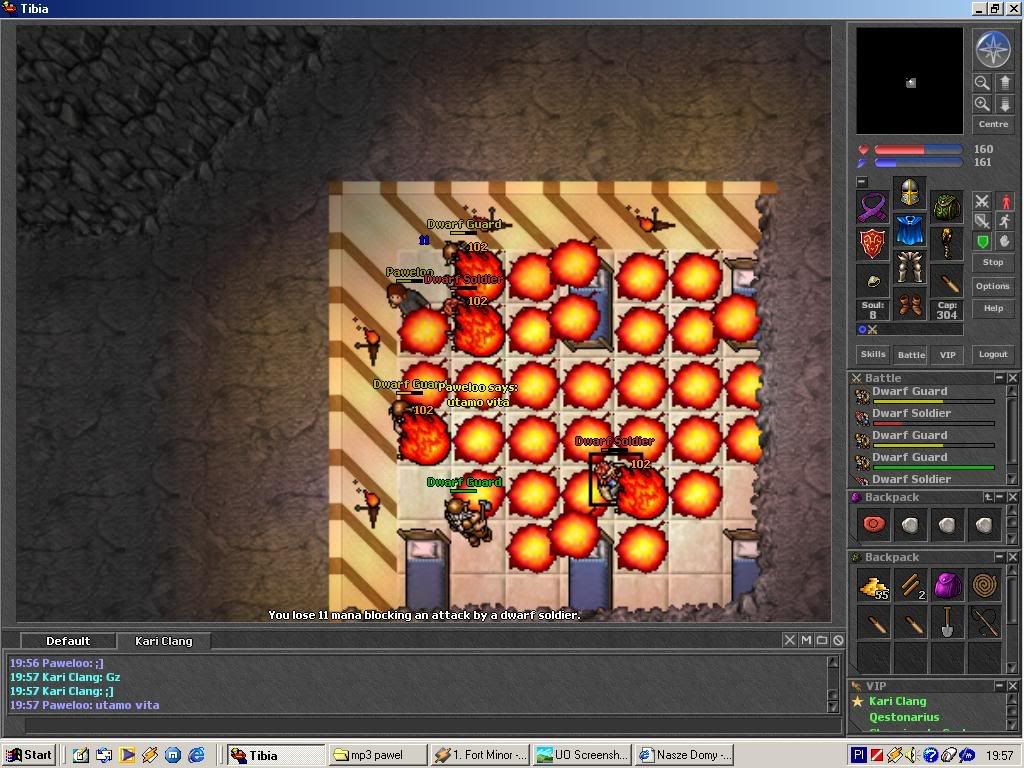The image size is (1024, 768).
Task: Toggle secure mode hand icon
Action: point(1004,242)
